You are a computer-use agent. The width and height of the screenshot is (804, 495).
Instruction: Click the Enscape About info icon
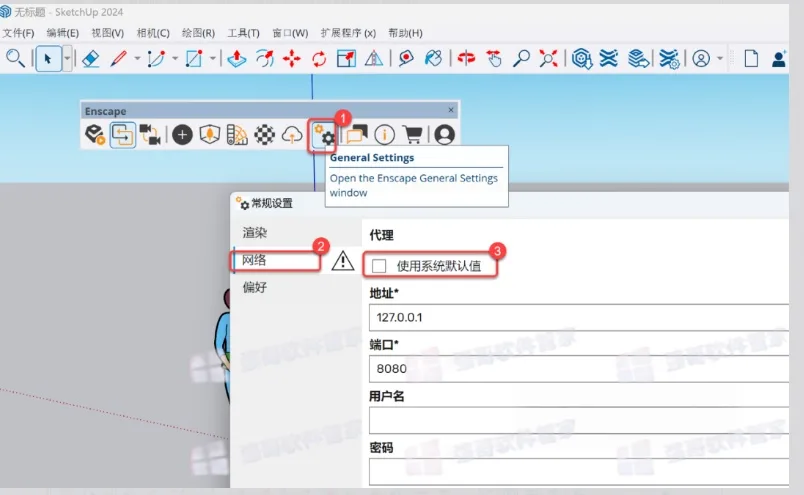point(385,135)
